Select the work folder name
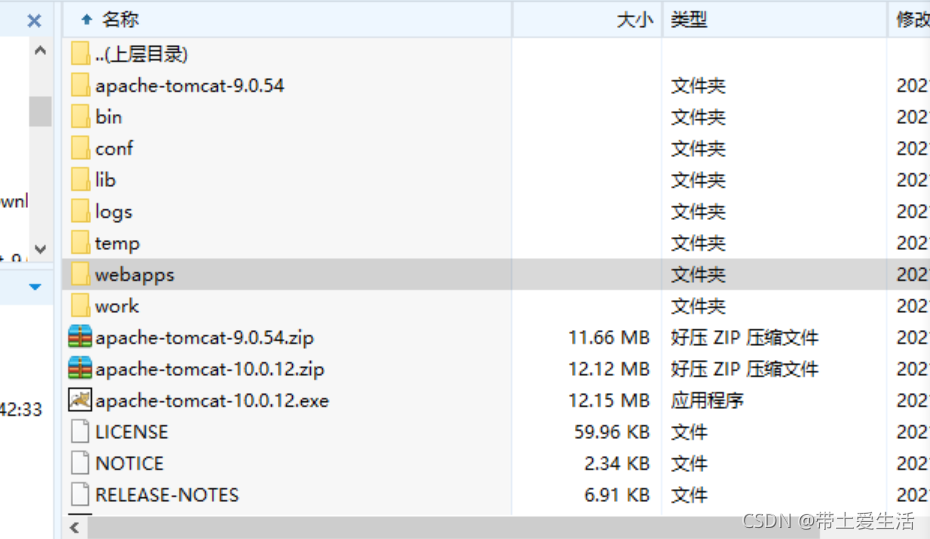Viewport: 930px width, 539px height. point(117,306)
